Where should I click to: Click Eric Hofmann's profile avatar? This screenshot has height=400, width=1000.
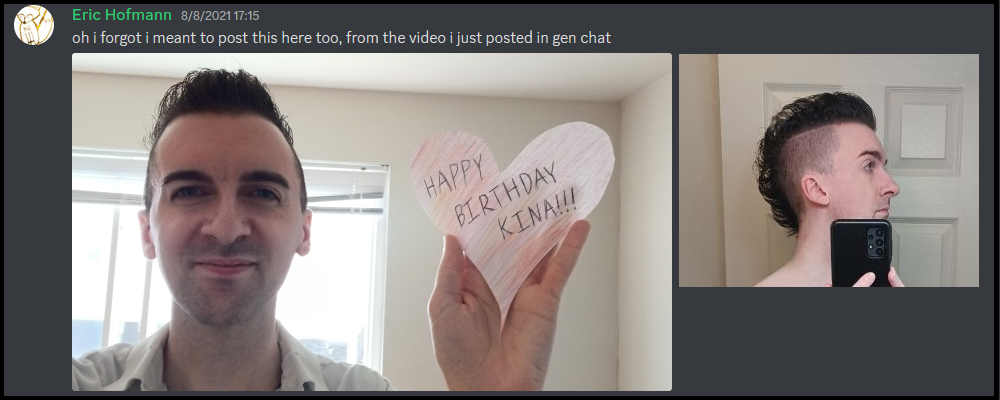pyautogui.click(x=34, y=25)
